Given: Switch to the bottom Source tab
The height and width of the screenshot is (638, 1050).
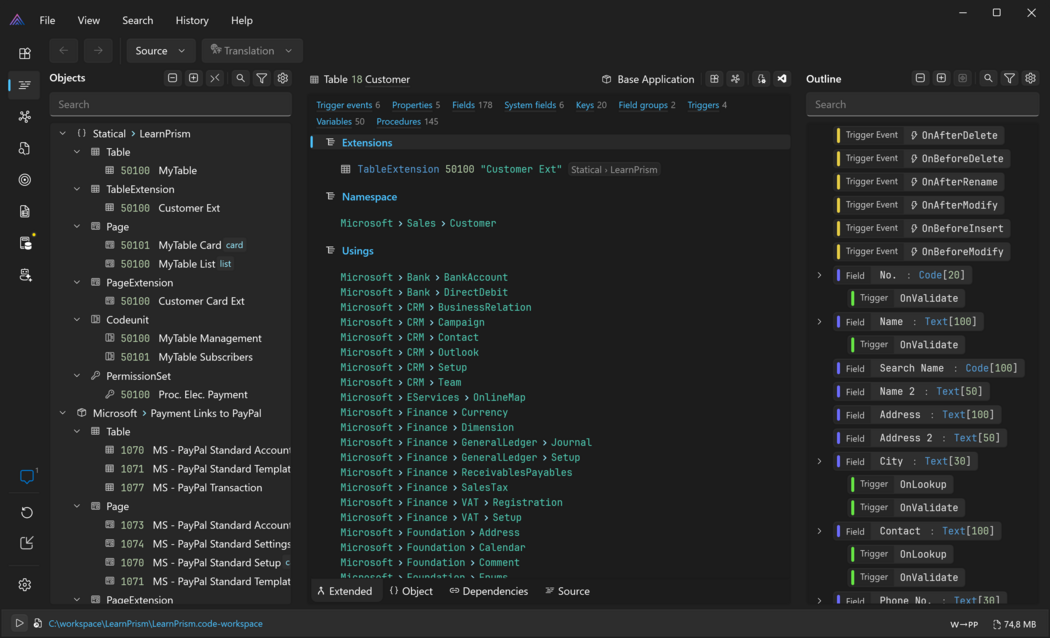Looking at the screenshot, I should (x=568, y=591).
